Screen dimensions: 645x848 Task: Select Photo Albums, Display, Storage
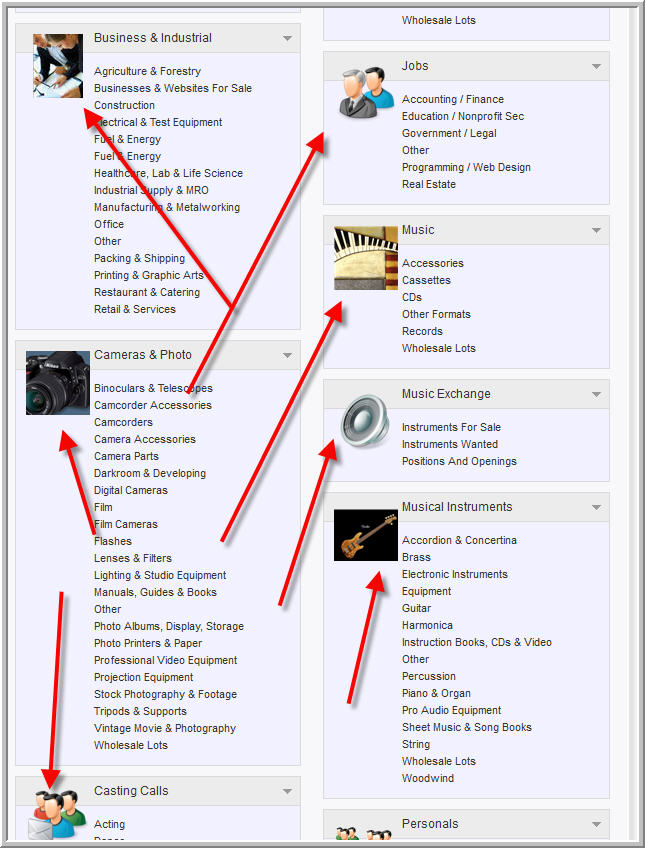point(169,626)
